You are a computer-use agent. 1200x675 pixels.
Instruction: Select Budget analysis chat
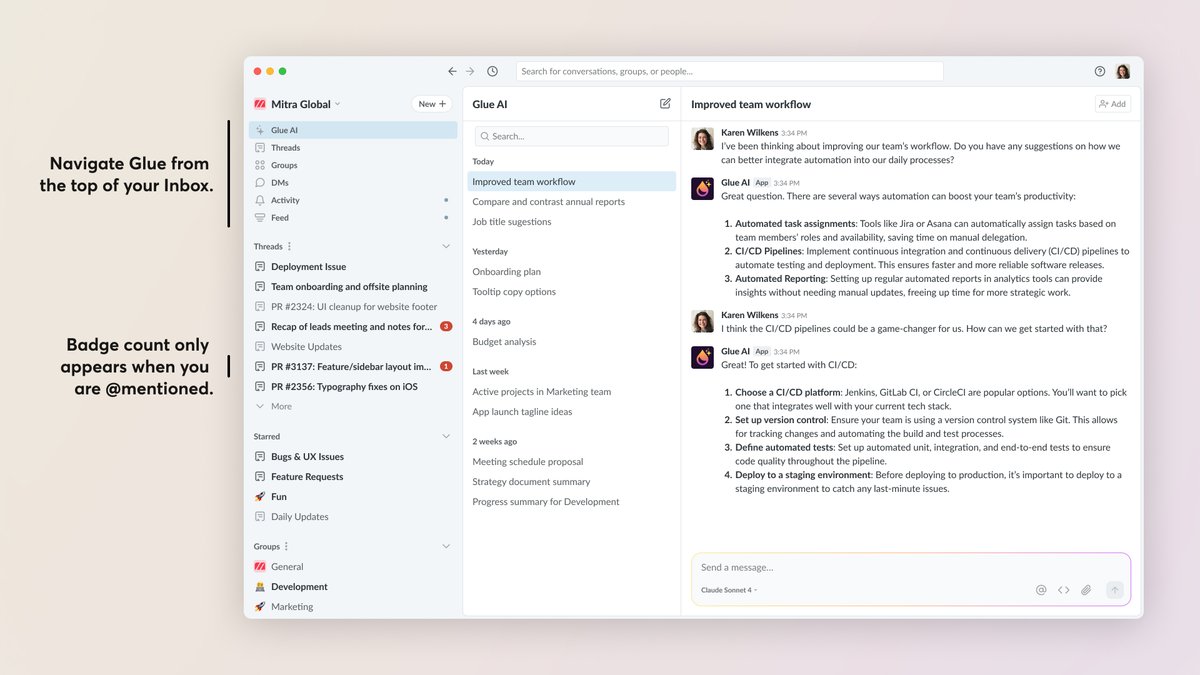tap(572, 342)
